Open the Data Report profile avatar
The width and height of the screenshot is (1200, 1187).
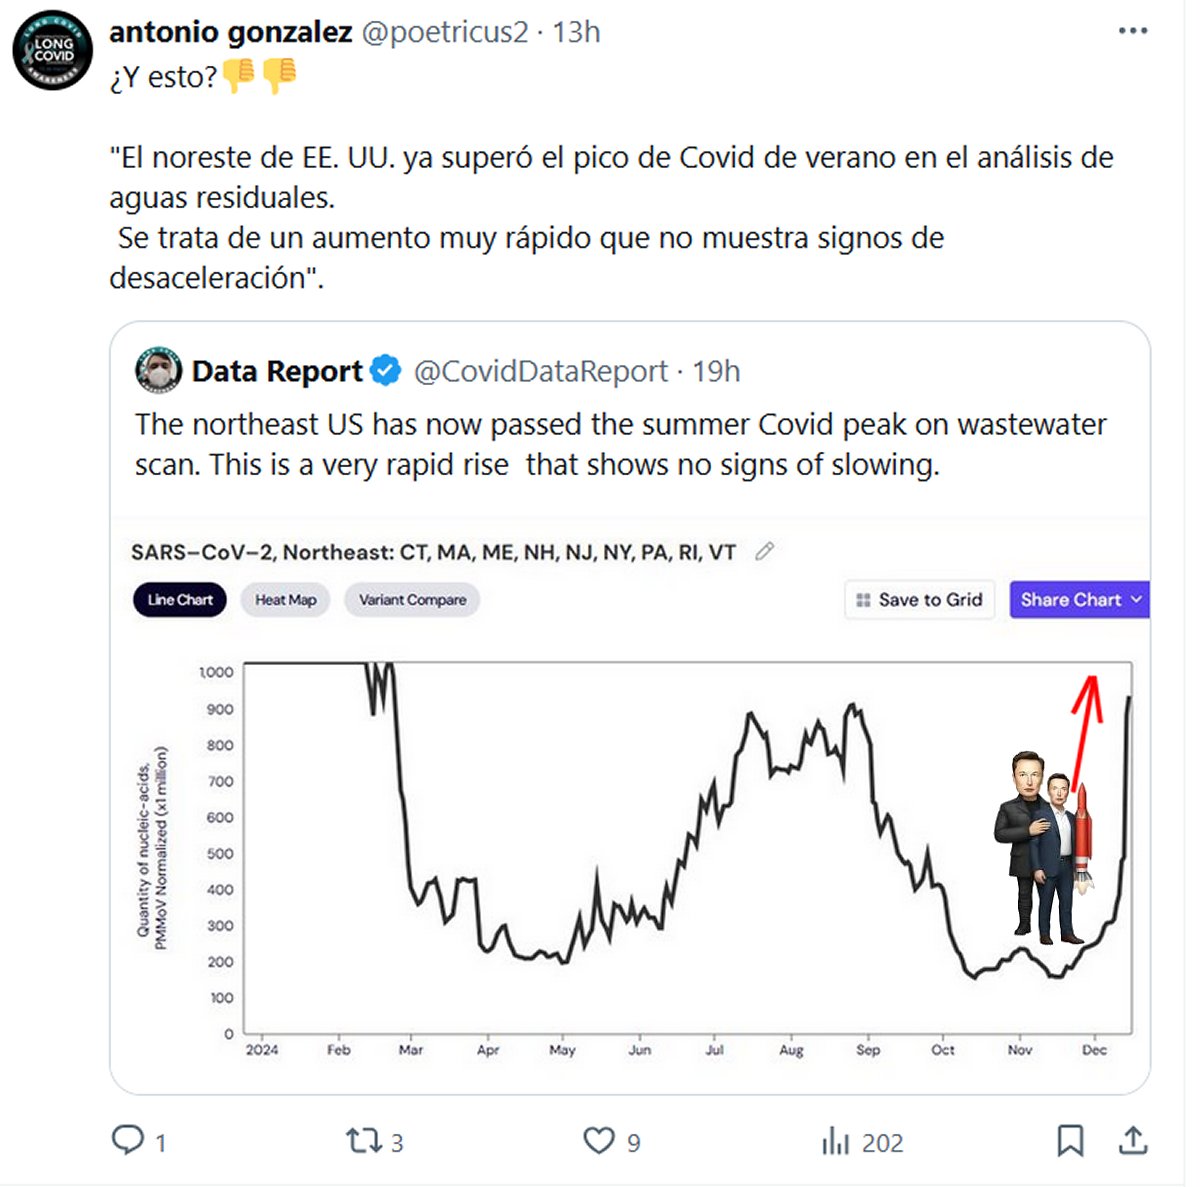tap(158, 371)
